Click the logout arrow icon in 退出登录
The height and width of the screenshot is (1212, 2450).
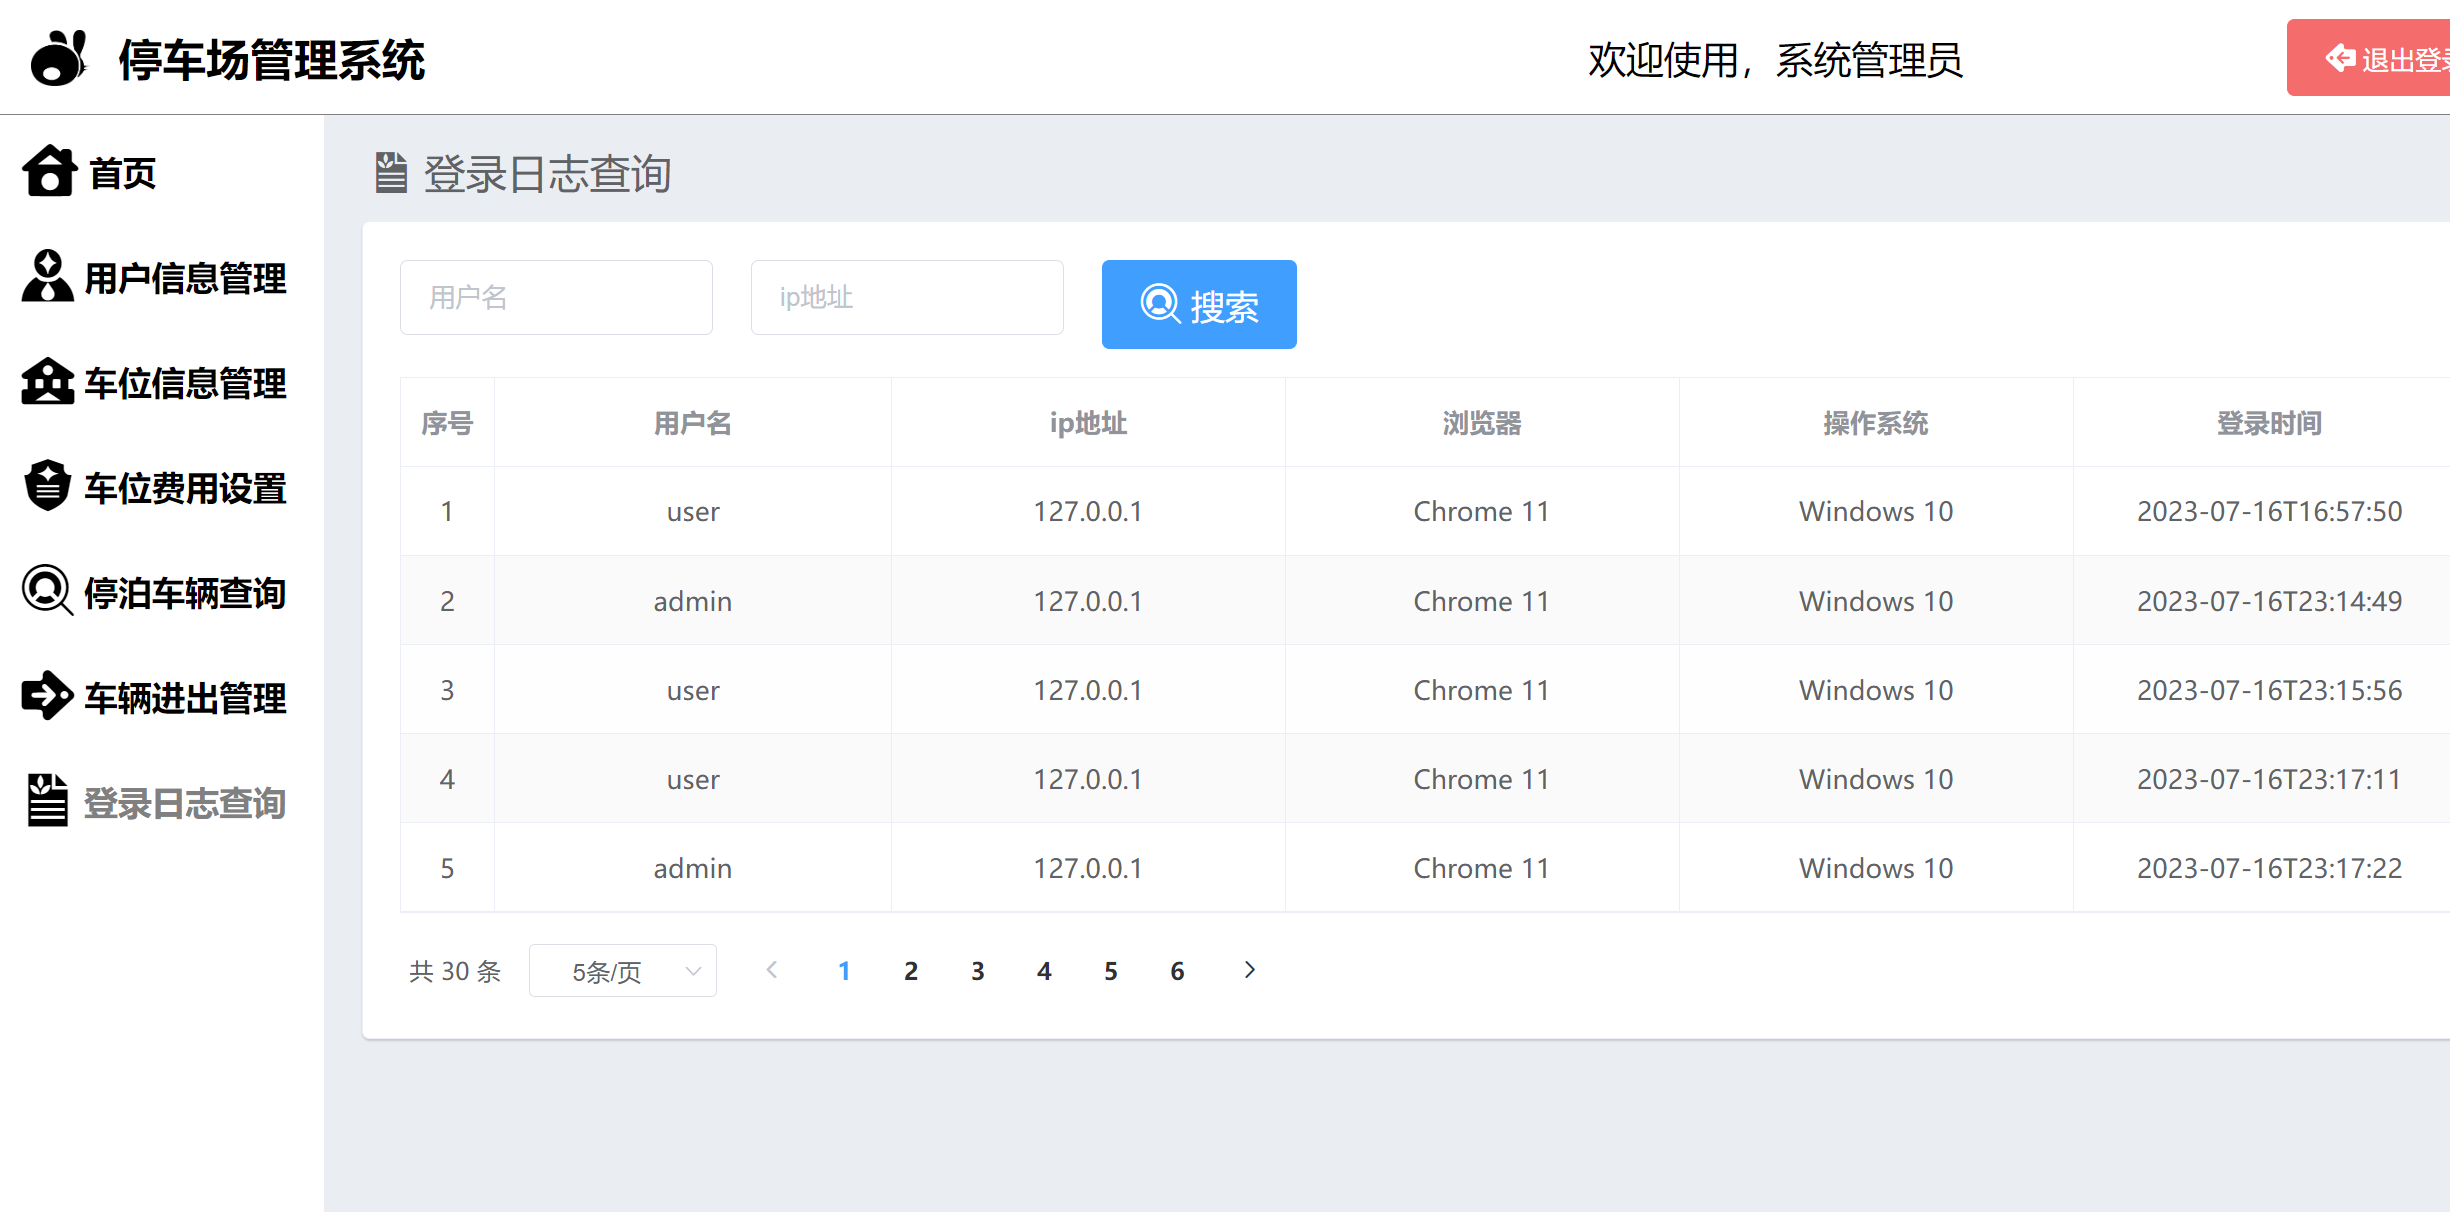click(x=2341, y=57)
